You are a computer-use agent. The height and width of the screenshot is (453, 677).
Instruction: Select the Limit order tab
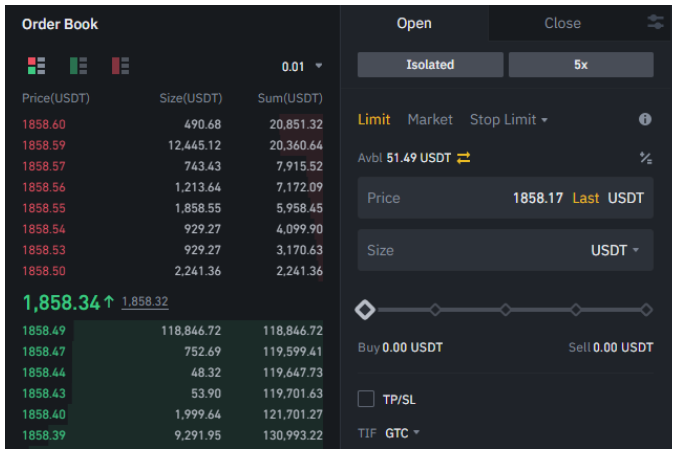374,120
